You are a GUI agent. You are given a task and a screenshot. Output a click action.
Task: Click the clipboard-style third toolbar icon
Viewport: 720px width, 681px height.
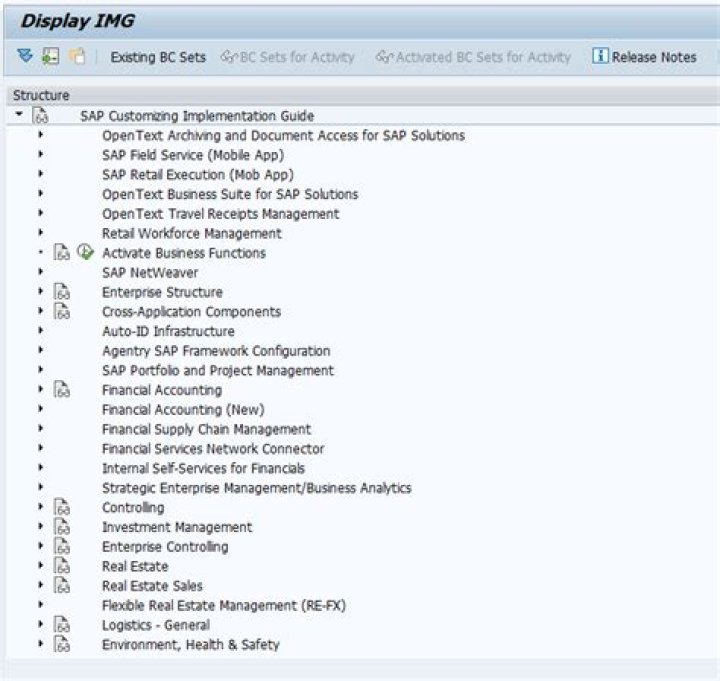pos(77,56)
